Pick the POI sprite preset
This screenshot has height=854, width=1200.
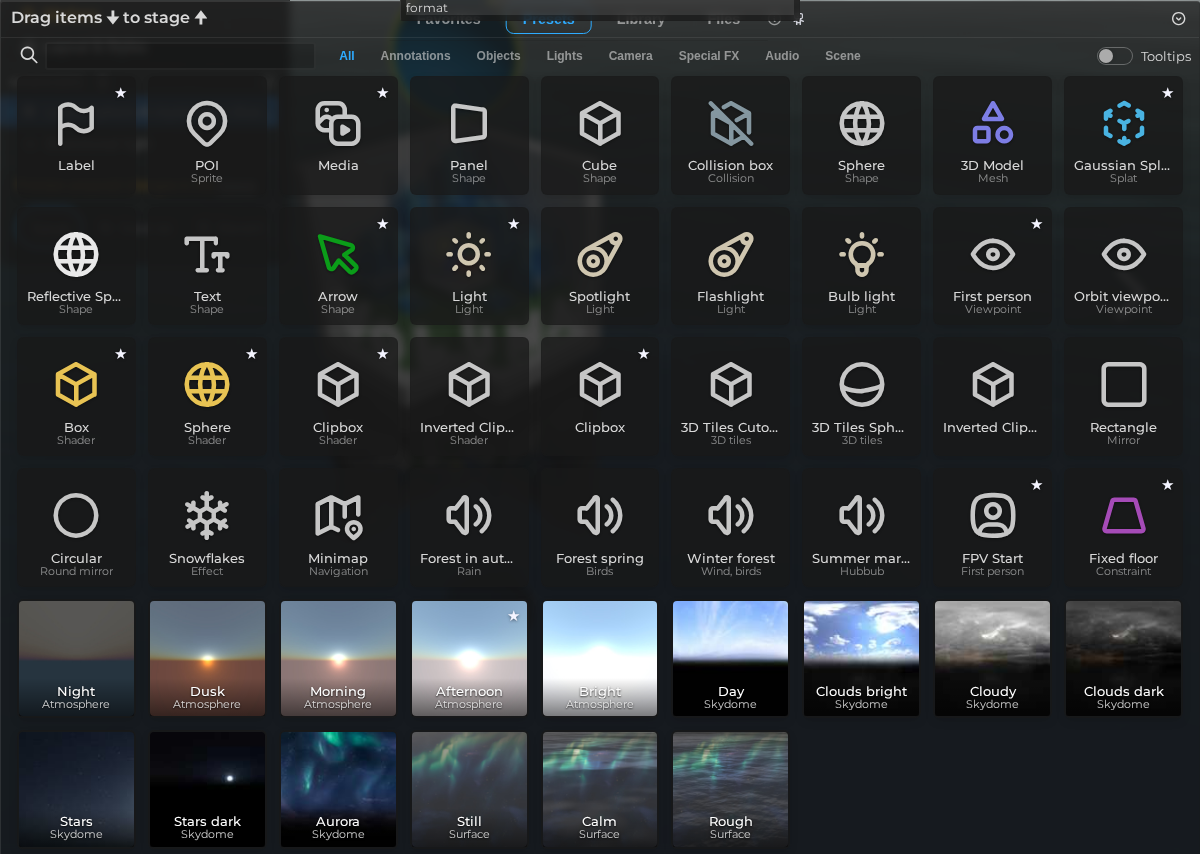point(207,135)
